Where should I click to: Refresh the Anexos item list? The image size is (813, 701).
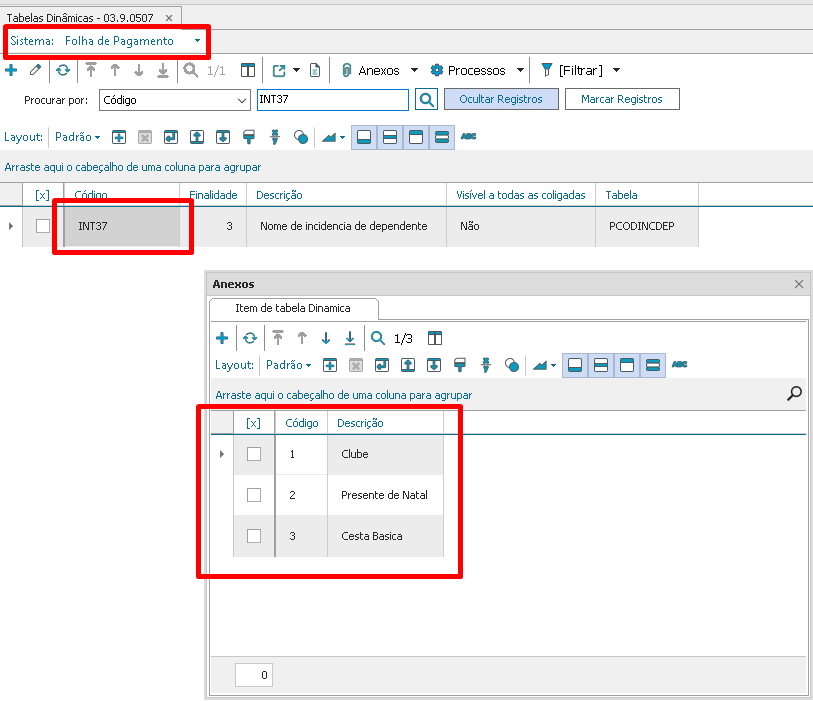coord(250,338)
